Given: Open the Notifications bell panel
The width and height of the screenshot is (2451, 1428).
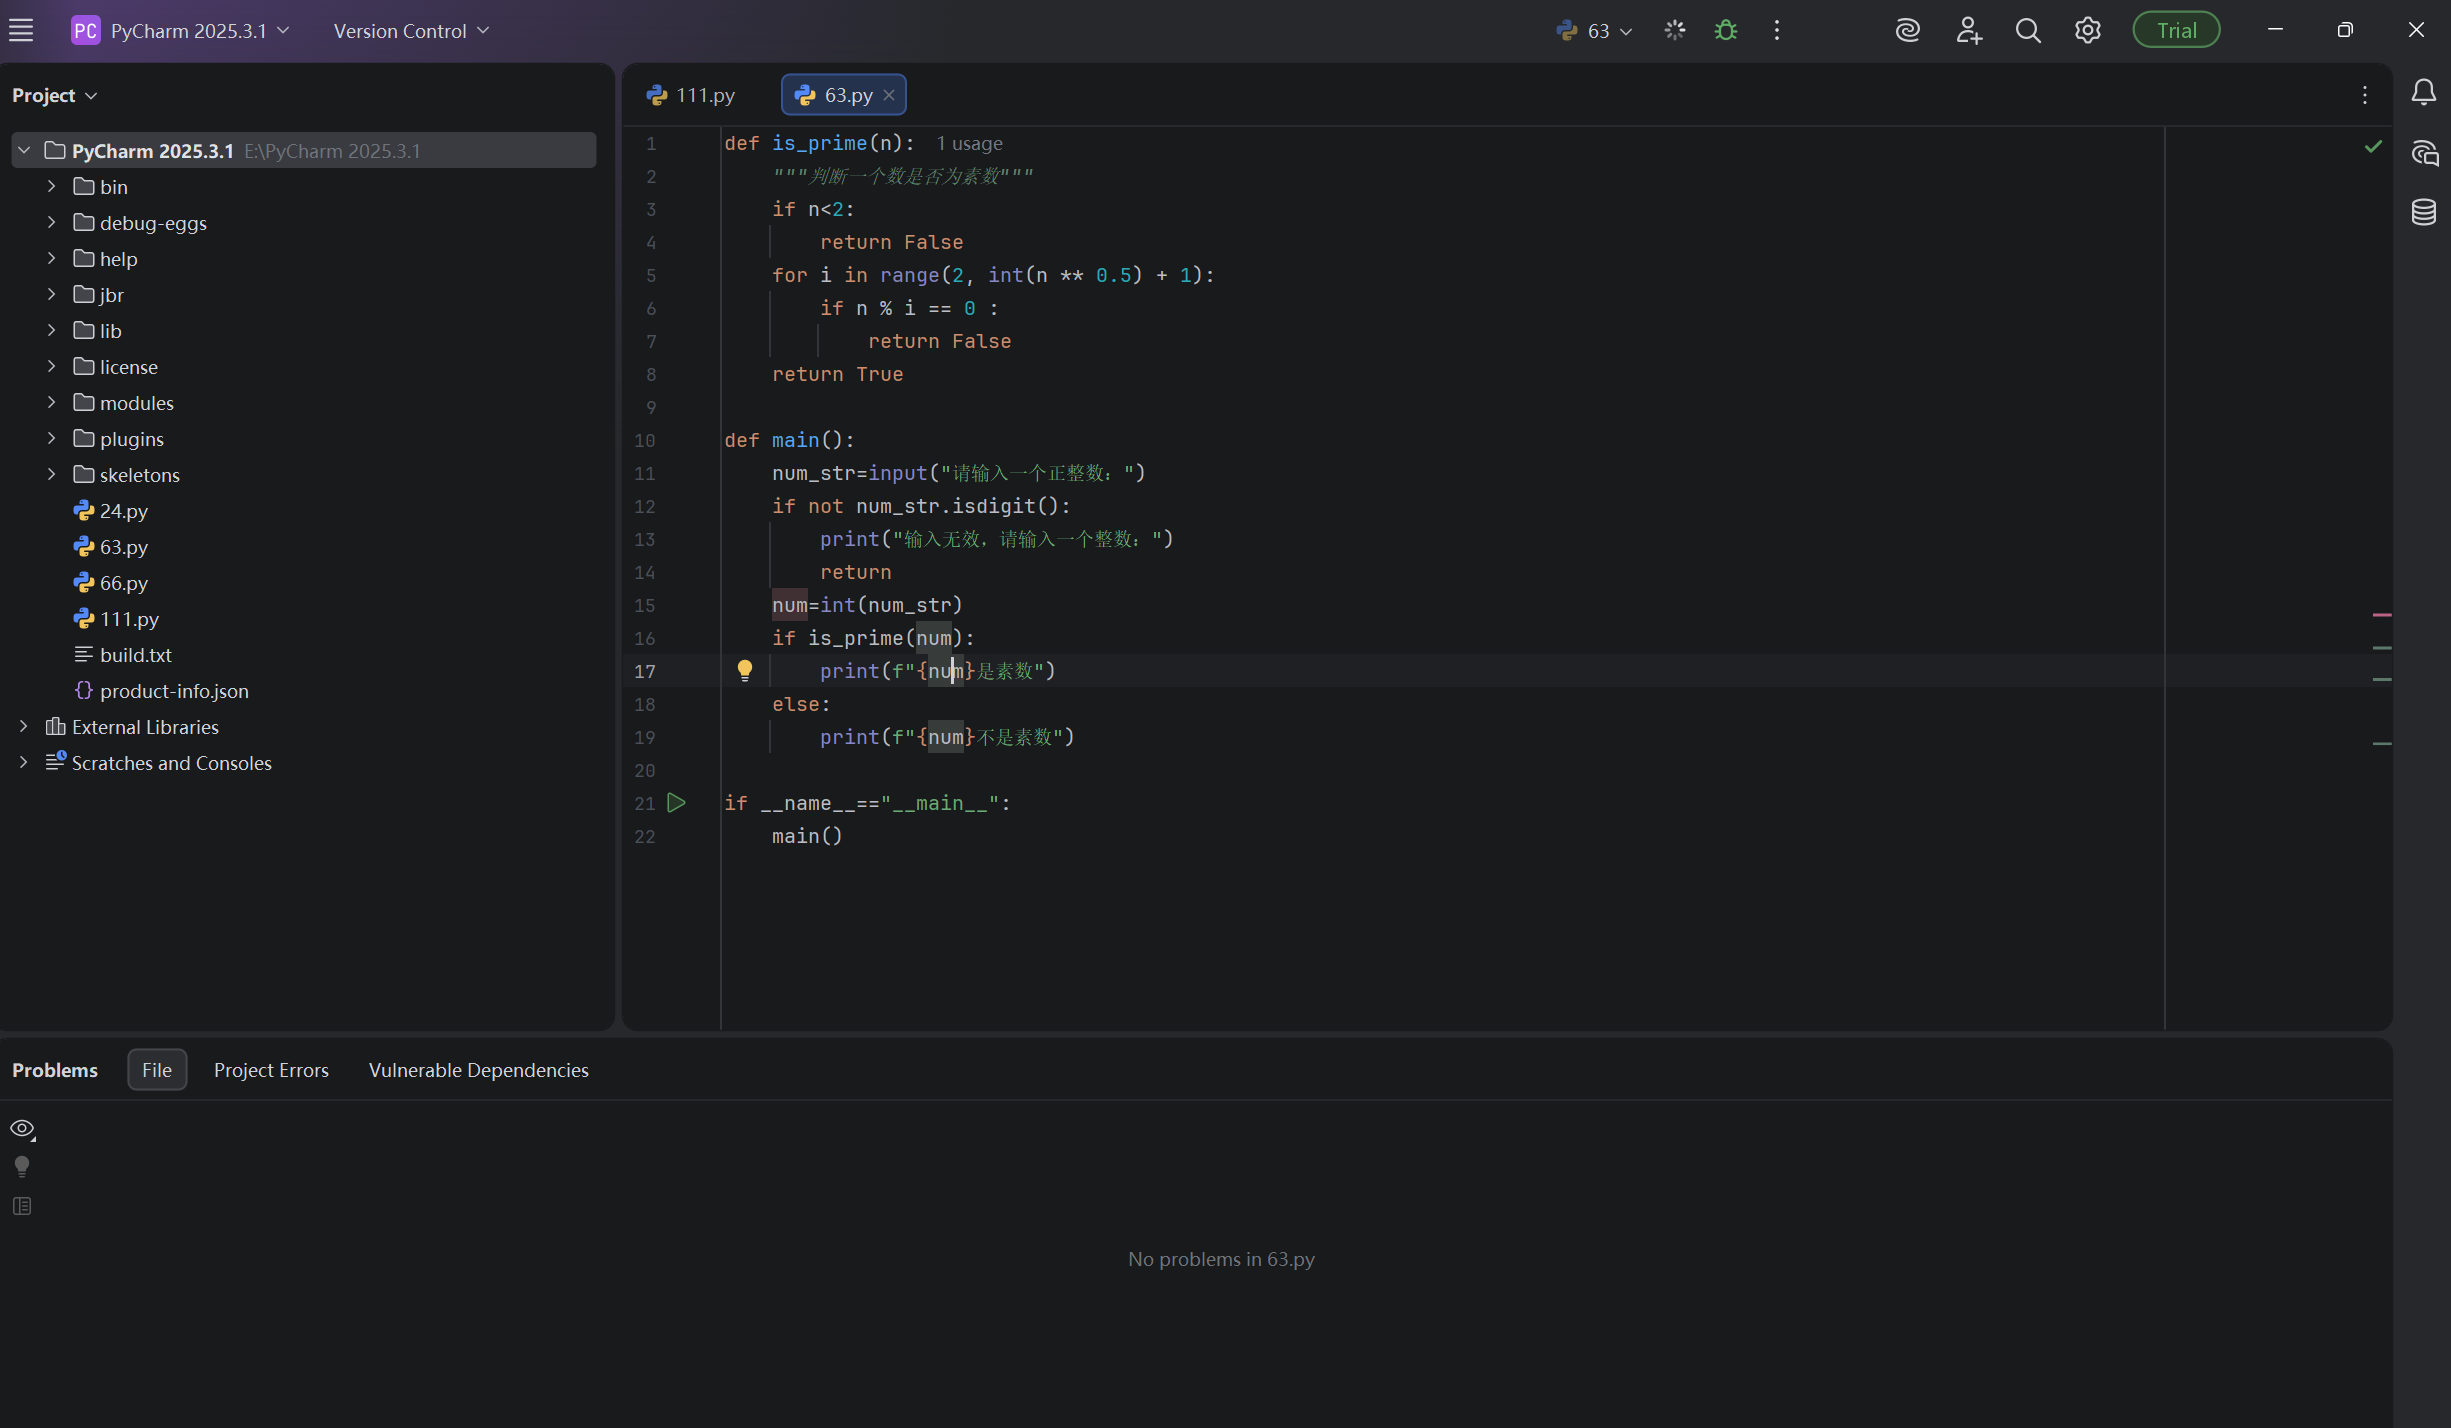Looking at the screenshot, I should pyautogui.click(x=2423, y=93).
